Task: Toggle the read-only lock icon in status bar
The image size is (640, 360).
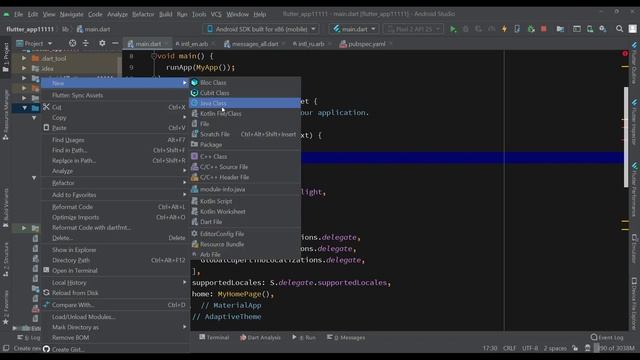Action: (x=575, y=348)
